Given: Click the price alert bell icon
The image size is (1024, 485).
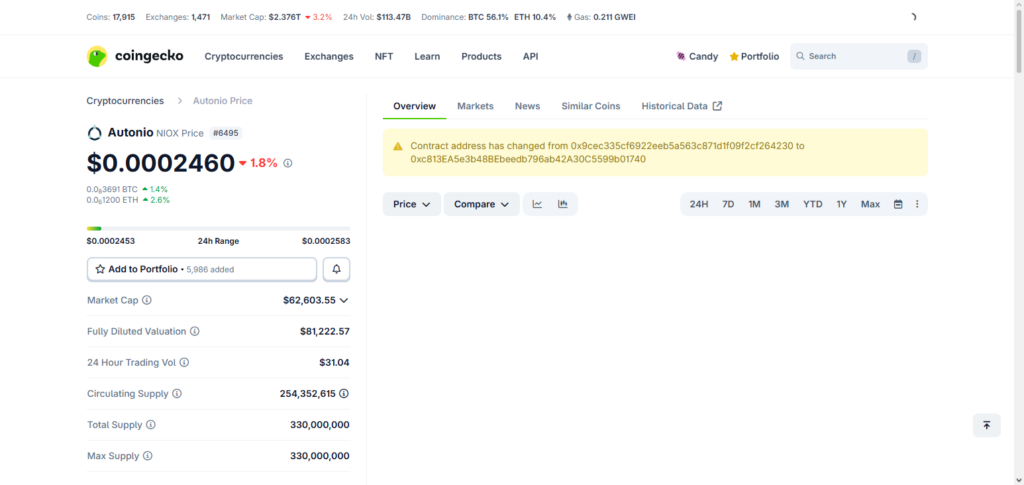Looking at the screenshot, I should tap(336, 269).
